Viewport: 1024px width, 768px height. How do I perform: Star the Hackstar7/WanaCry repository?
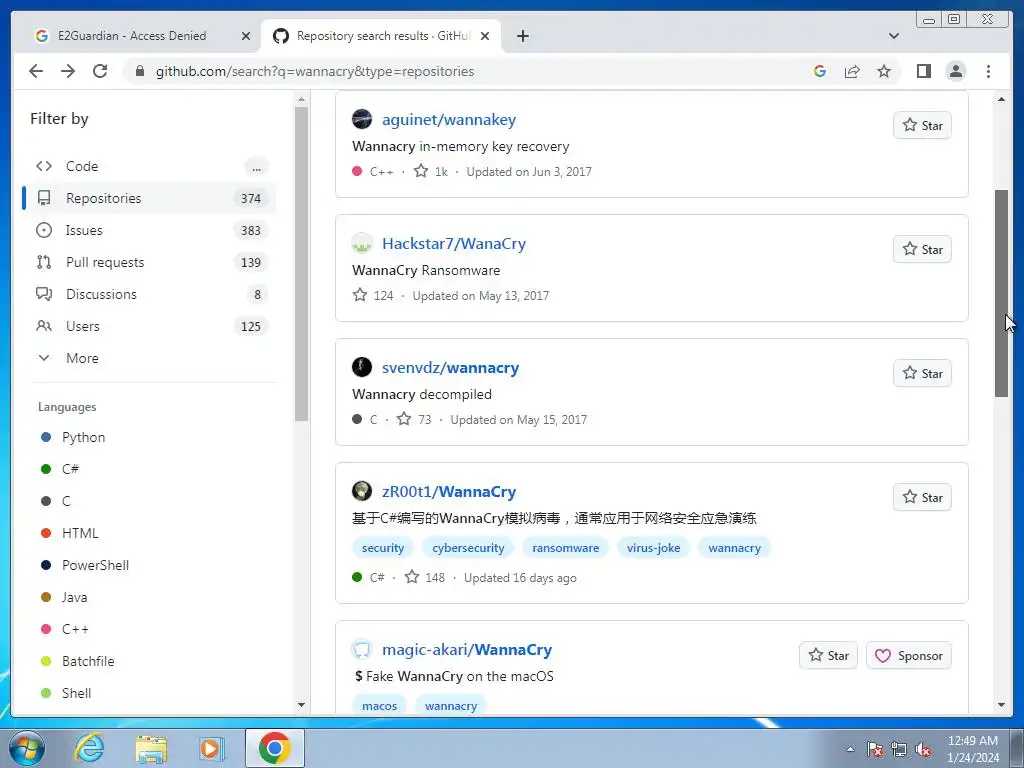tap(922, 249)
